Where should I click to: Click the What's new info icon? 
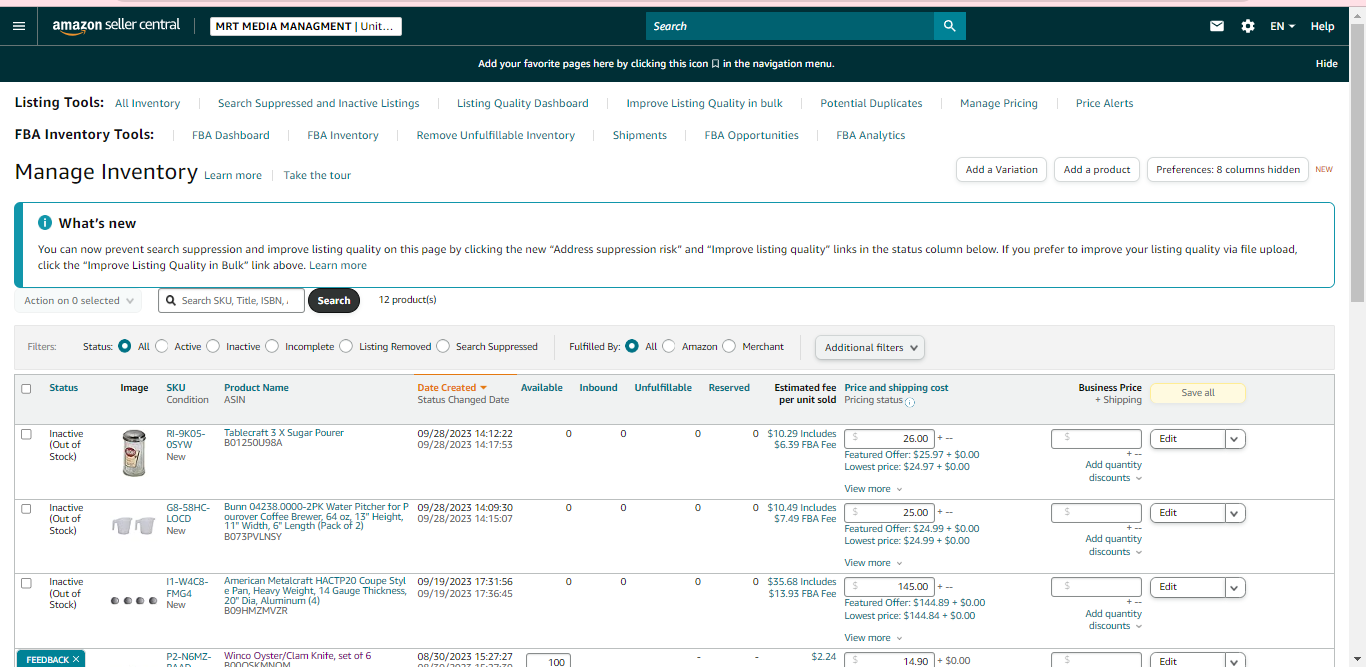[x=45, y=223]
